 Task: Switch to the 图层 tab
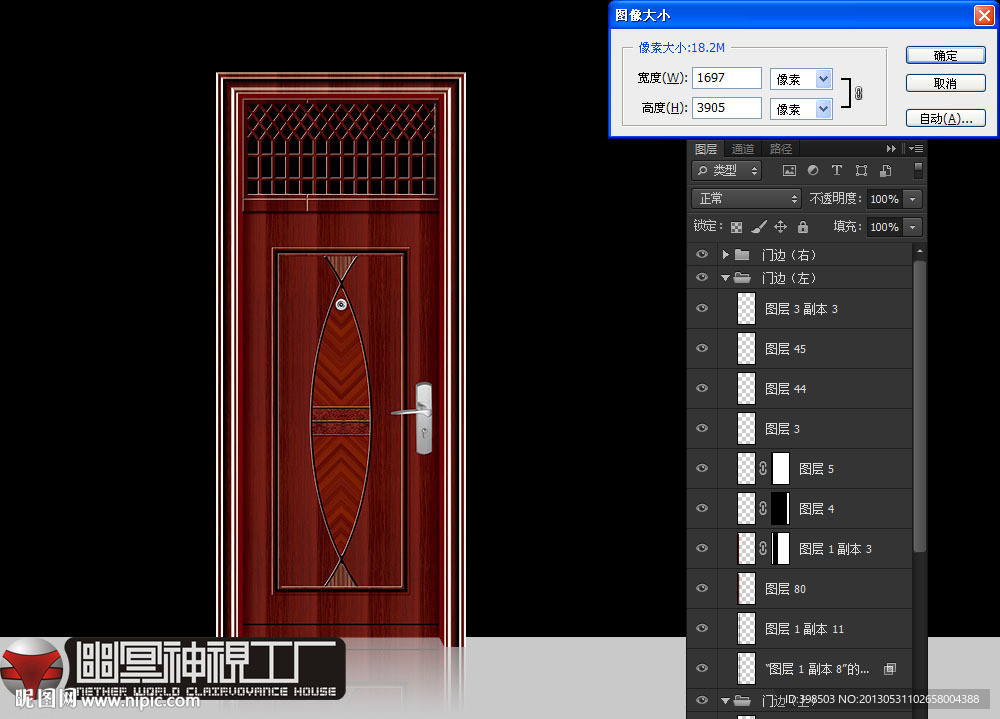(x=706, y=149)
